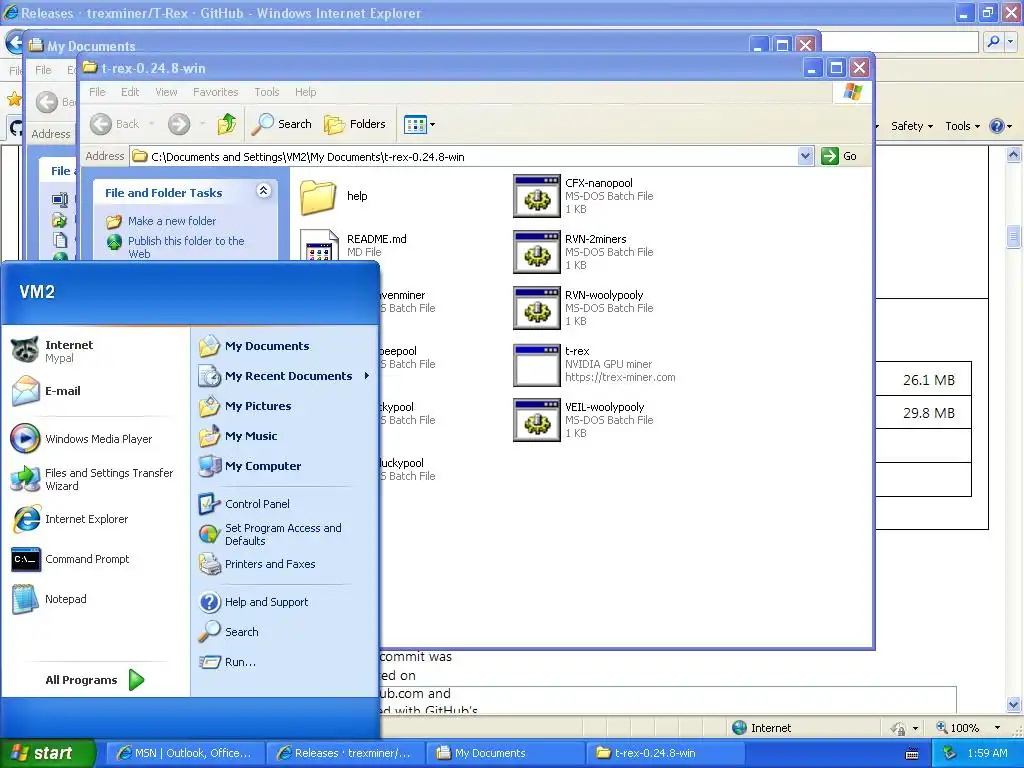Open Help and Support
Viewport: 1024px width, 768px height.
253,602
